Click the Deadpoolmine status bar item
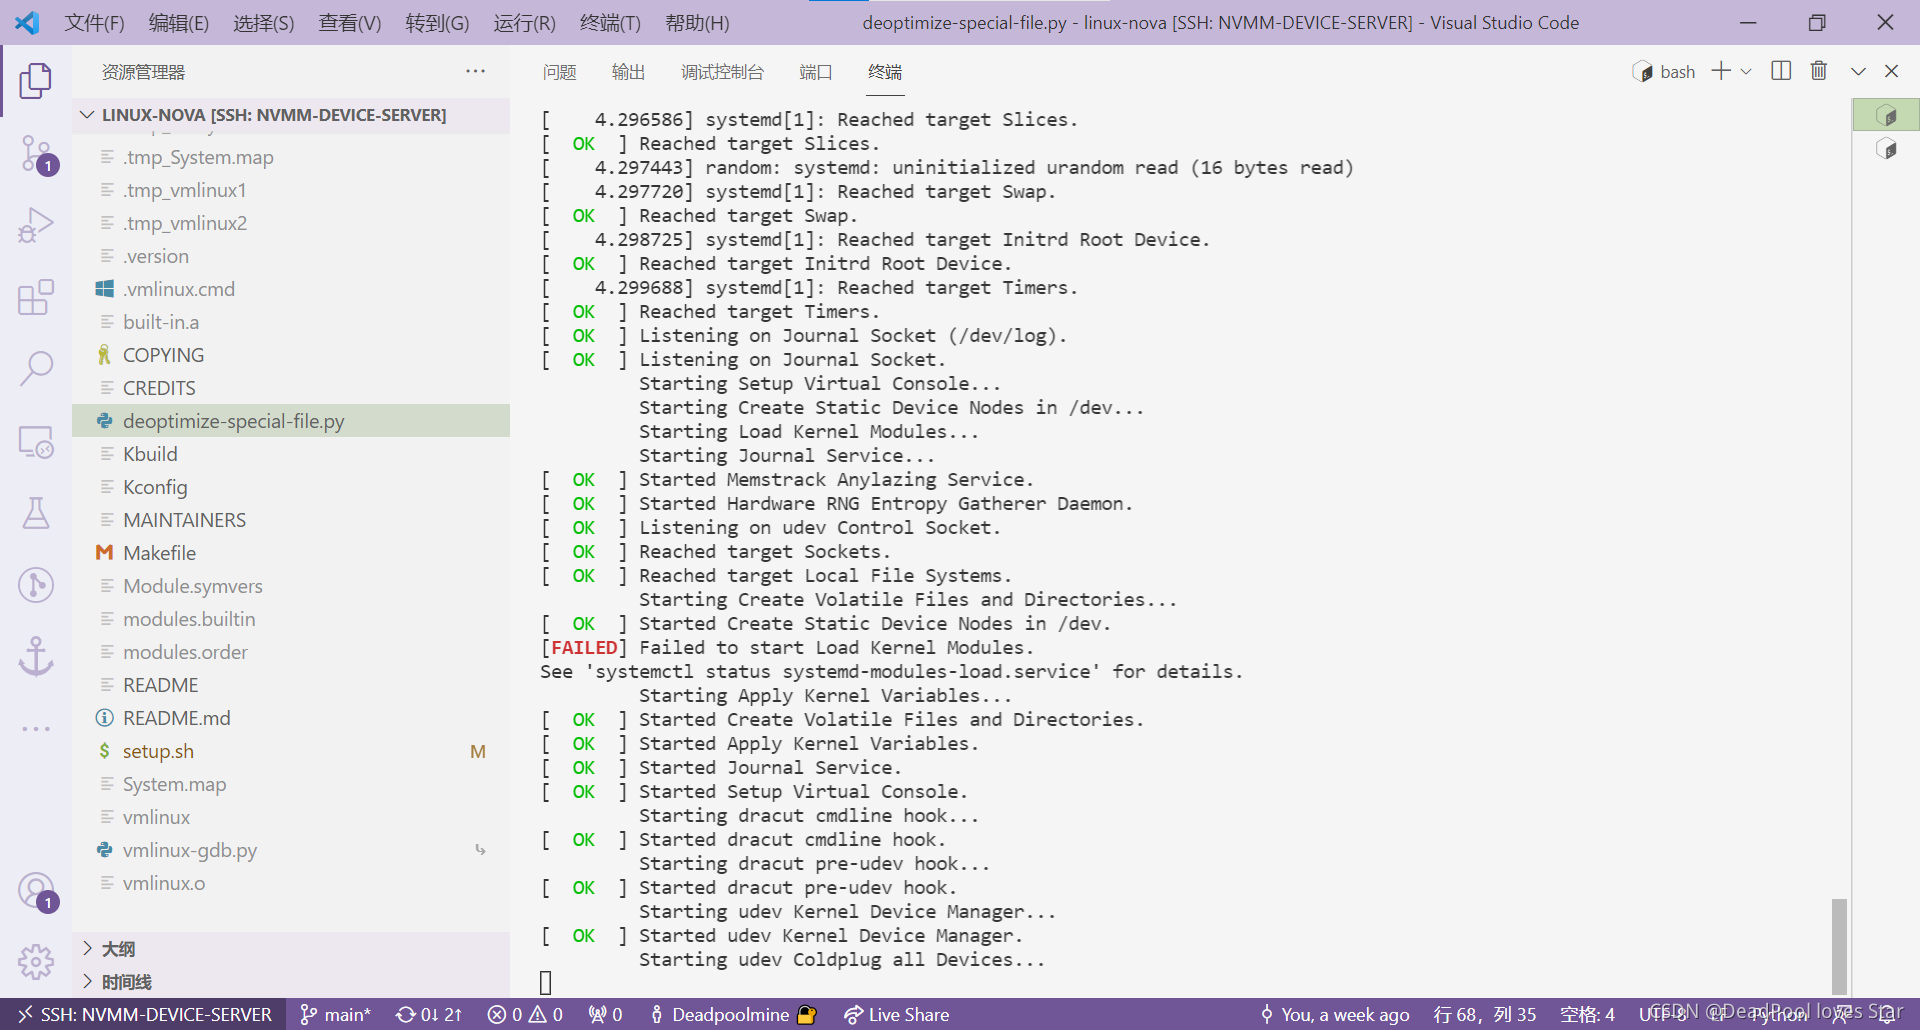Image resolution: width=1920 pixels, height=1030 pixels. pyautogui.click(x=733, y=1014)
